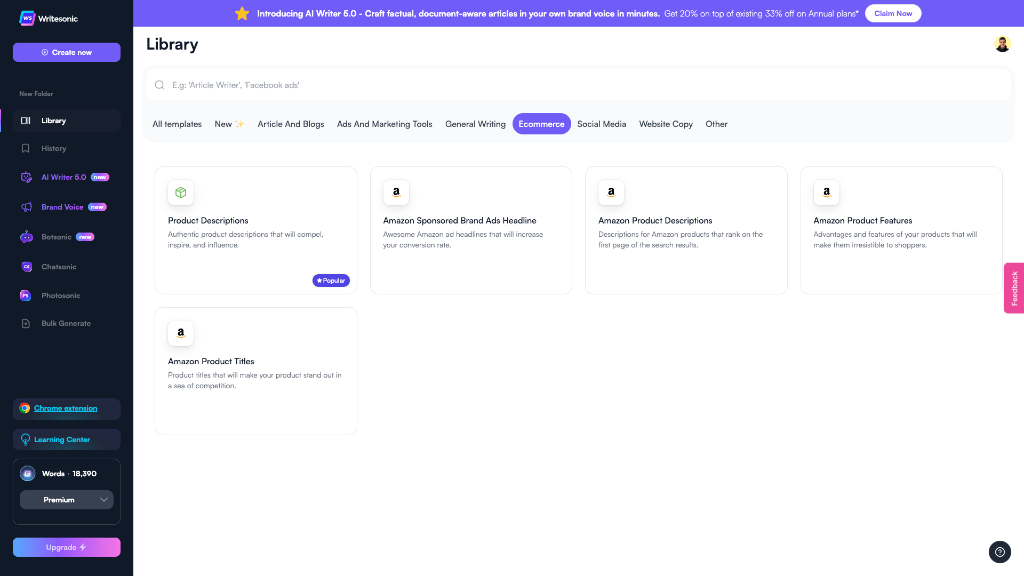Screen dimensions: 1024x576
Task: Click the new badge beside Botsonic
Action: coord(85,237)
